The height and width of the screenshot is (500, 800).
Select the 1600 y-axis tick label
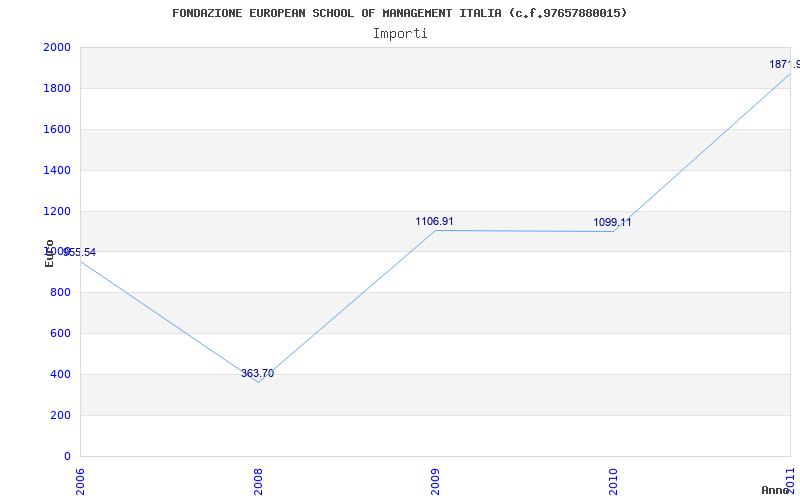57,129
